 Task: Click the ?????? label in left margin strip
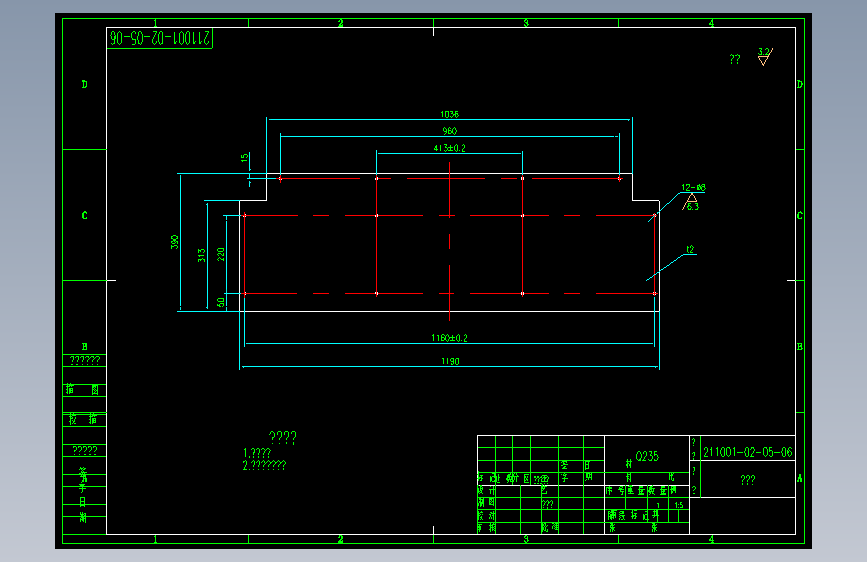[x=85, y=360]
